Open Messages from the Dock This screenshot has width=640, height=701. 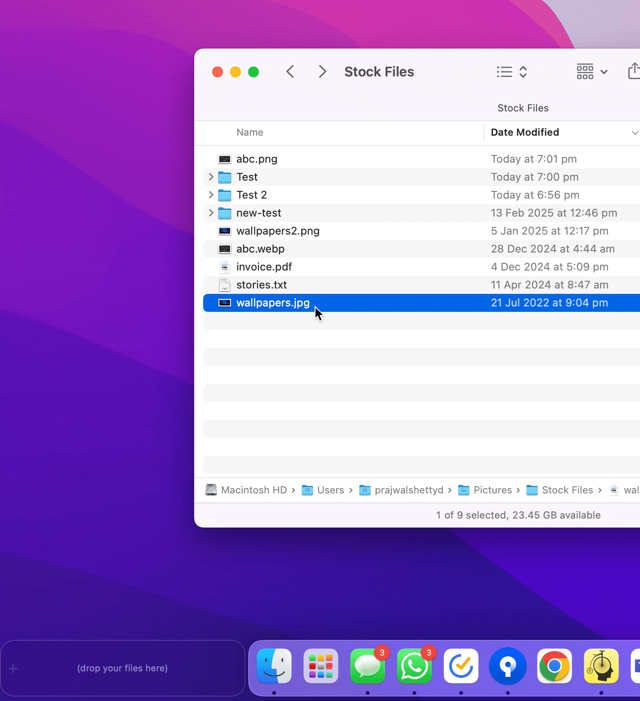coord(367,666)
